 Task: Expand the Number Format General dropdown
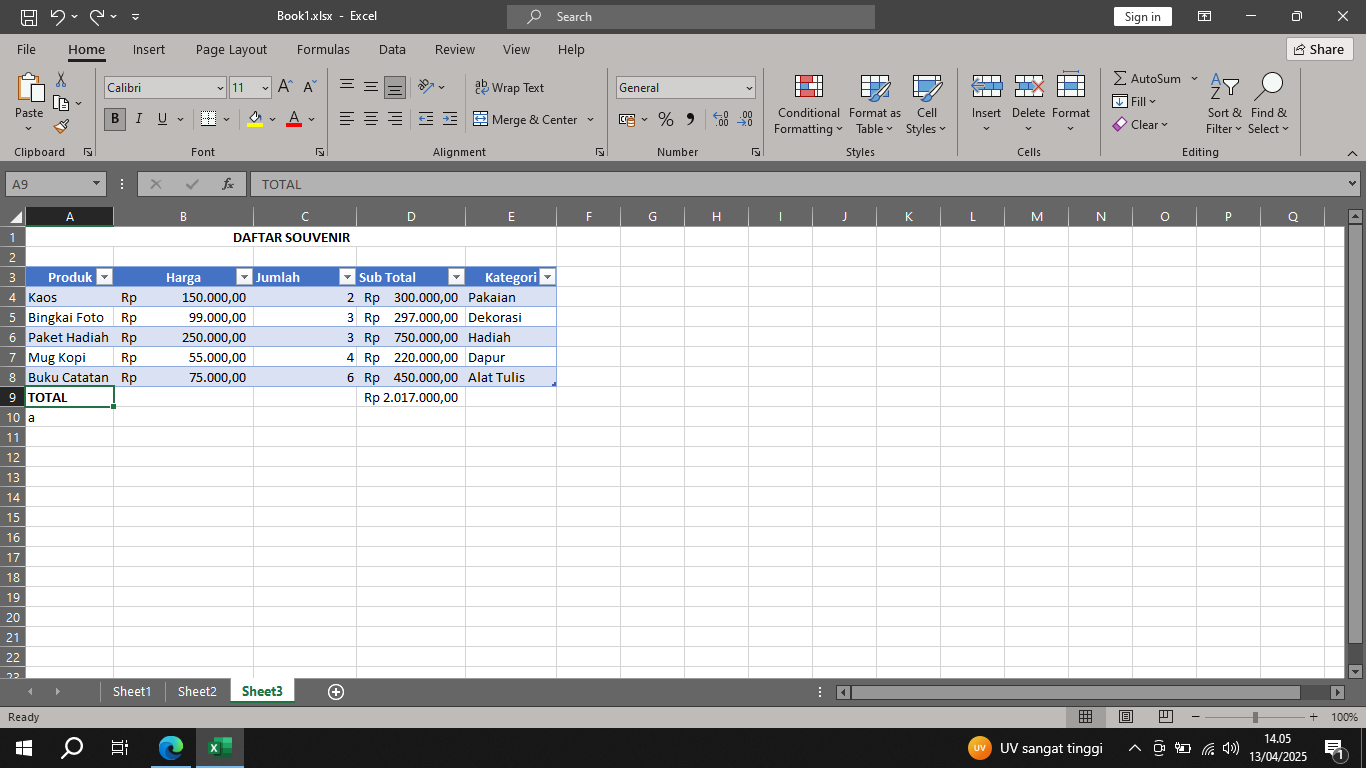click(749, 88)
